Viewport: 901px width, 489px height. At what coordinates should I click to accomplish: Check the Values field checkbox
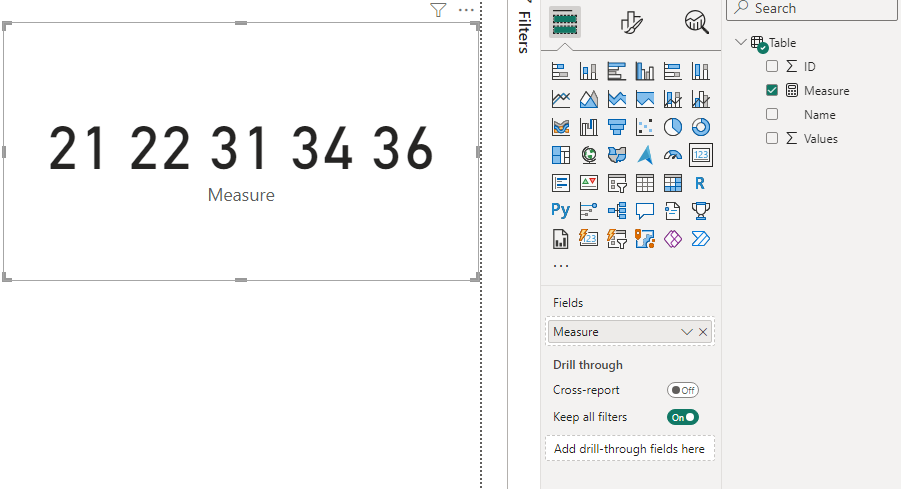pos(772,138)
